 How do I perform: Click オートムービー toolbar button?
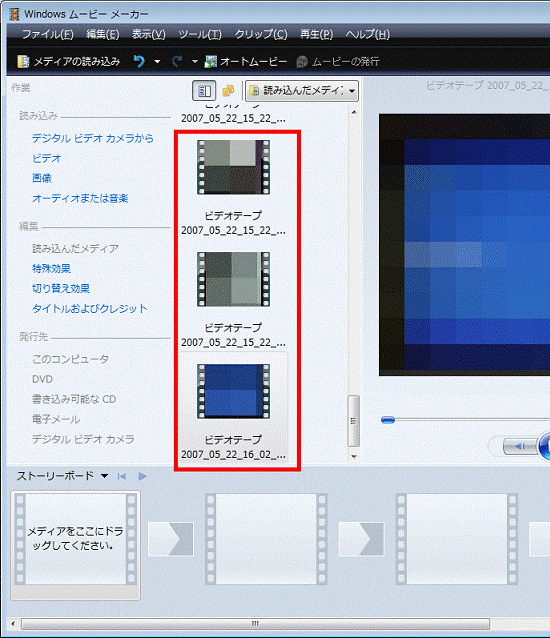coord(246,61)
